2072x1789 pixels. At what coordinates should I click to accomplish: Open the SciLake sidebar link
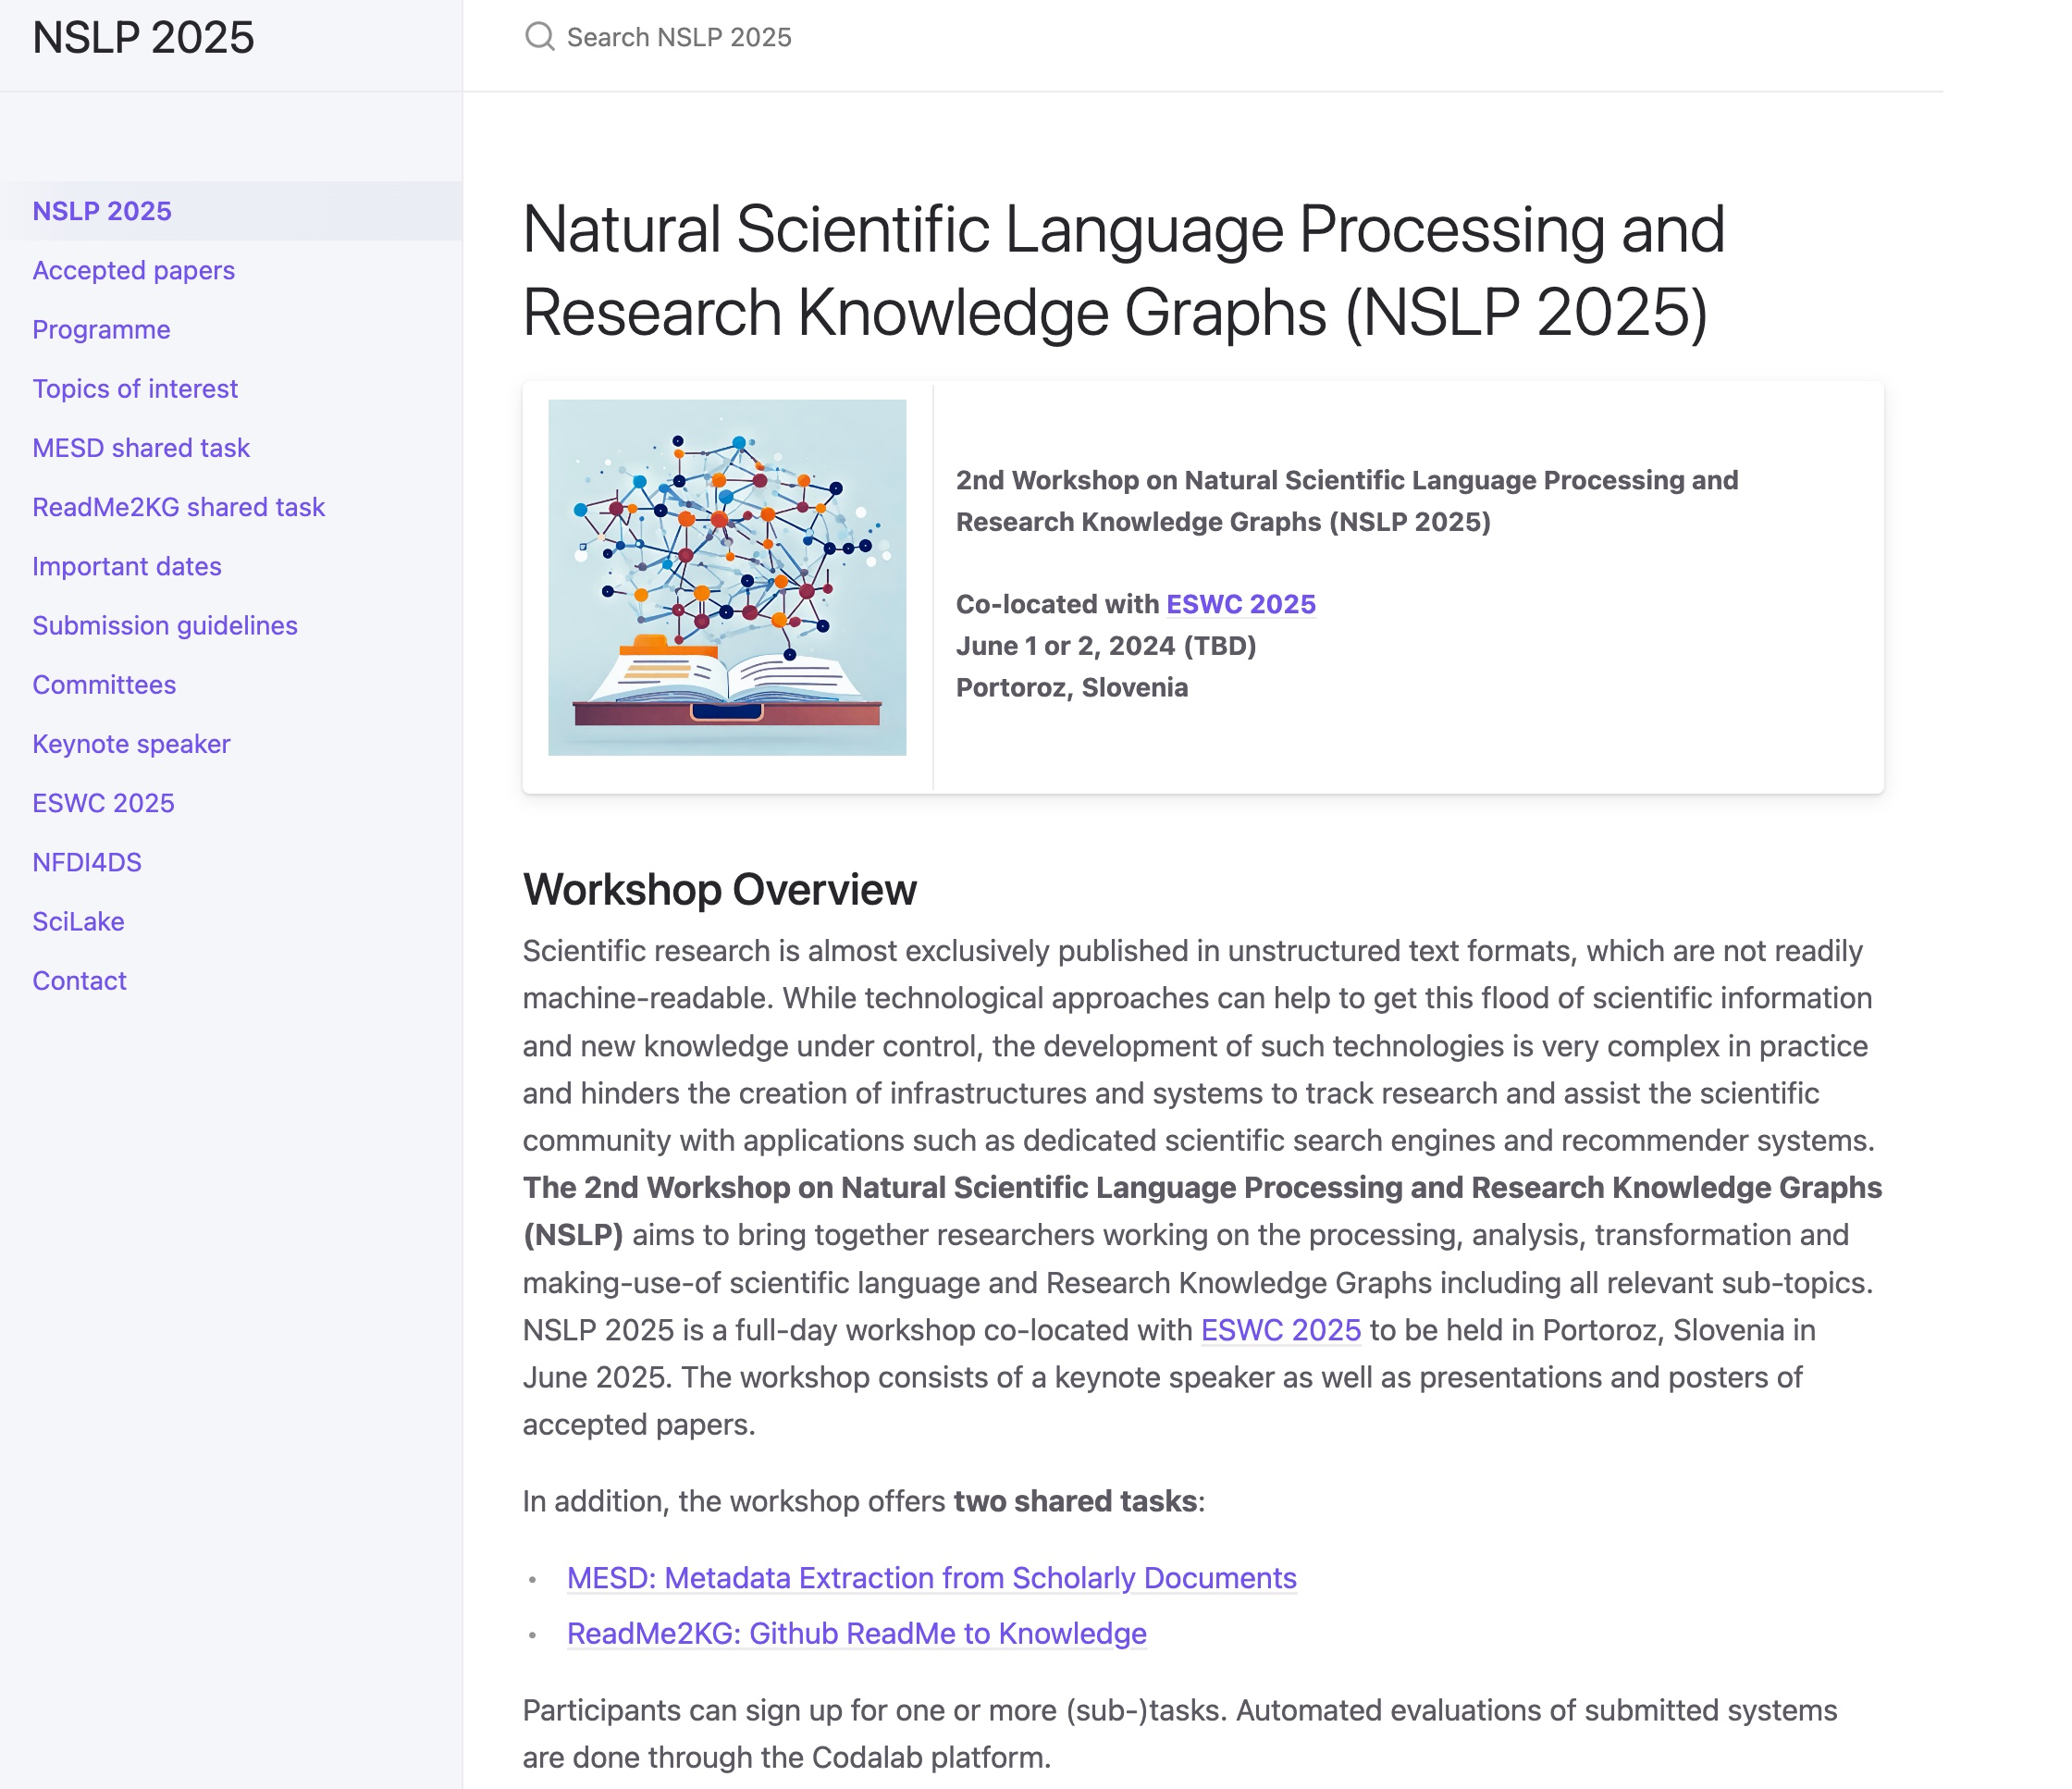tap(78, 921)
